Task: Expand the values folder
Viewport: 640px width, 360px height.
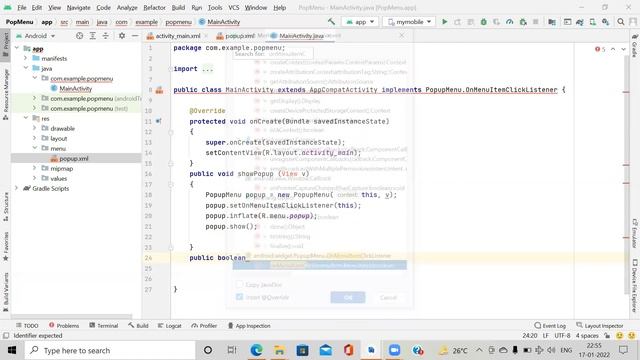Action: tap(35, 178)
